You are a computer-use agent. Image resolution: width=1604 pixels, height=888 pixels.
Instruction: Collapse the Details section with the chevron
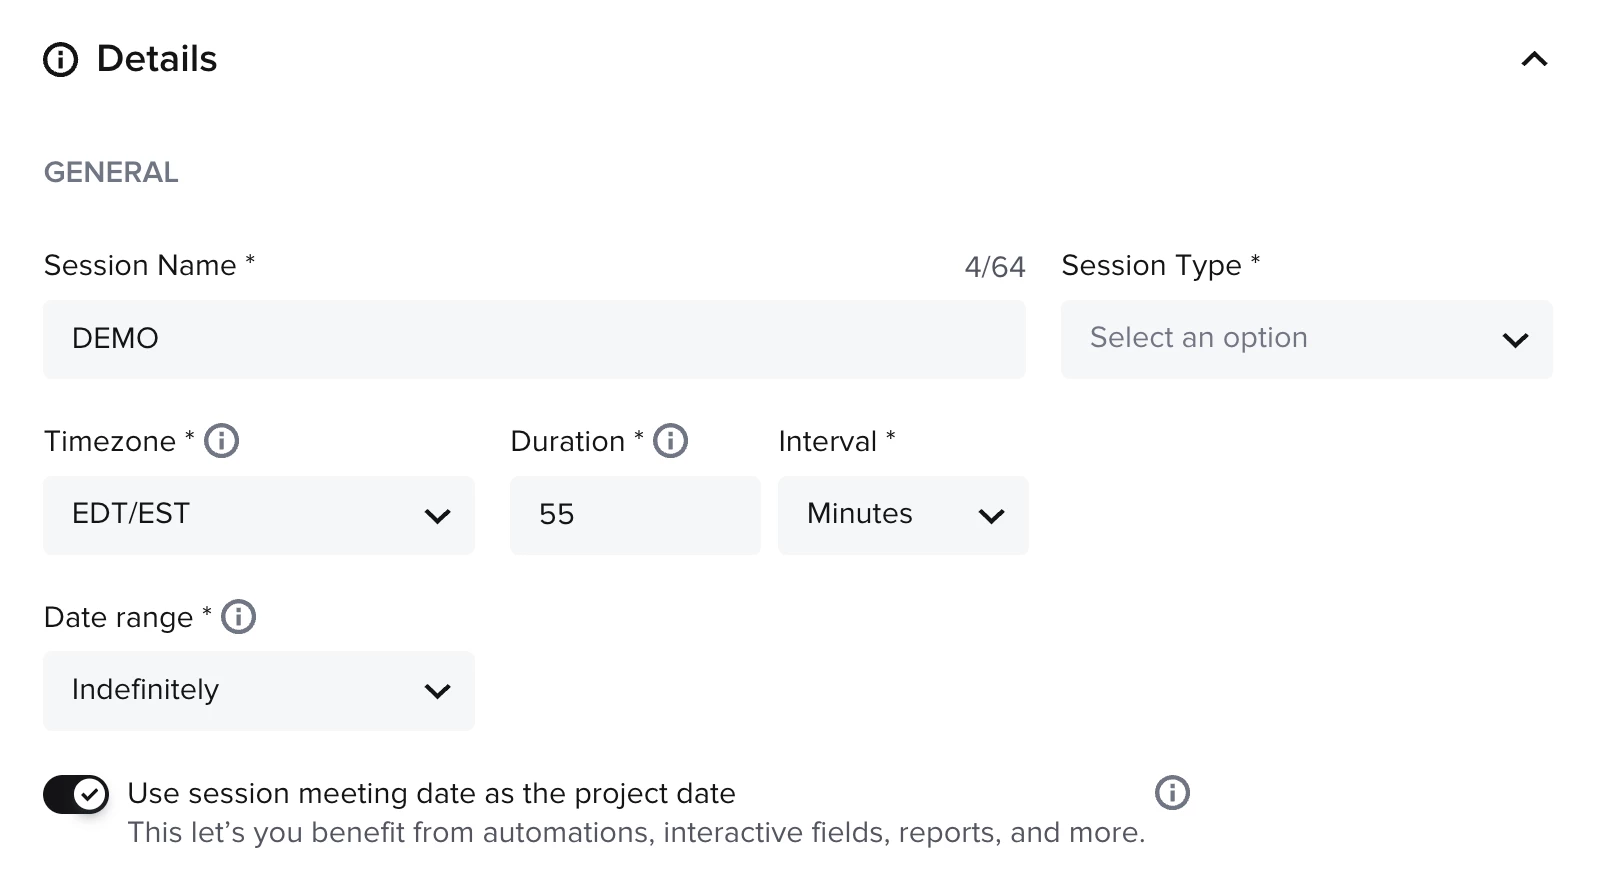pos(1533,60)
